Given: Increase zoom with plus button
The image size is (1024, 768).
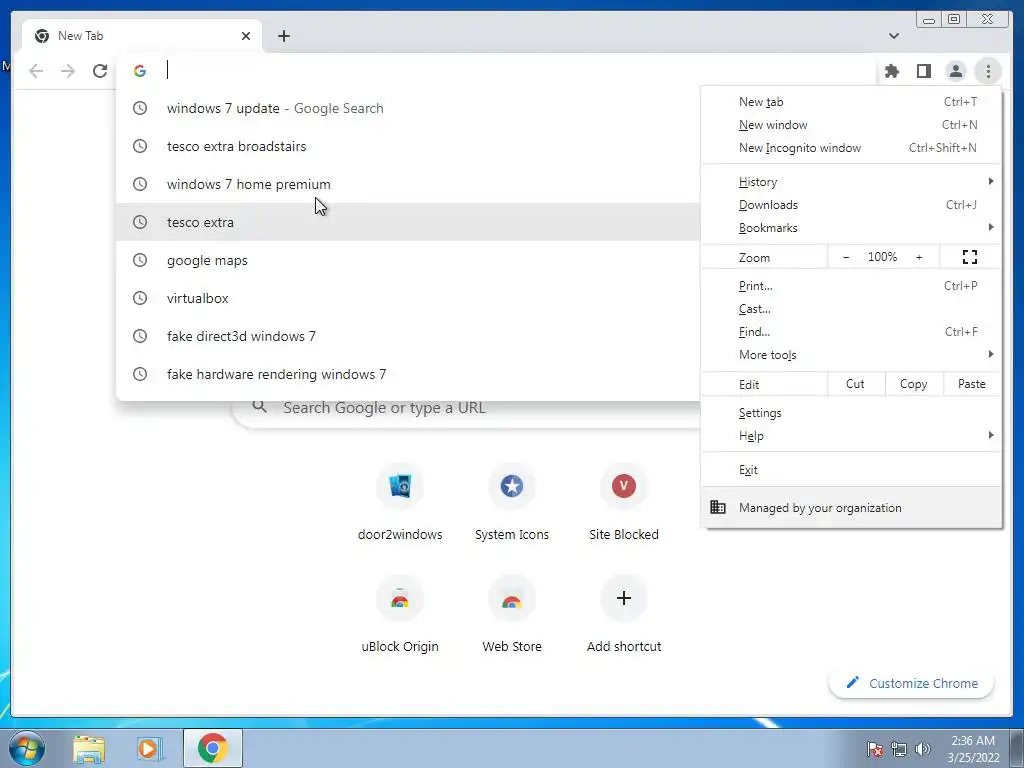Looking at the screenshot, I should (919, 257).
